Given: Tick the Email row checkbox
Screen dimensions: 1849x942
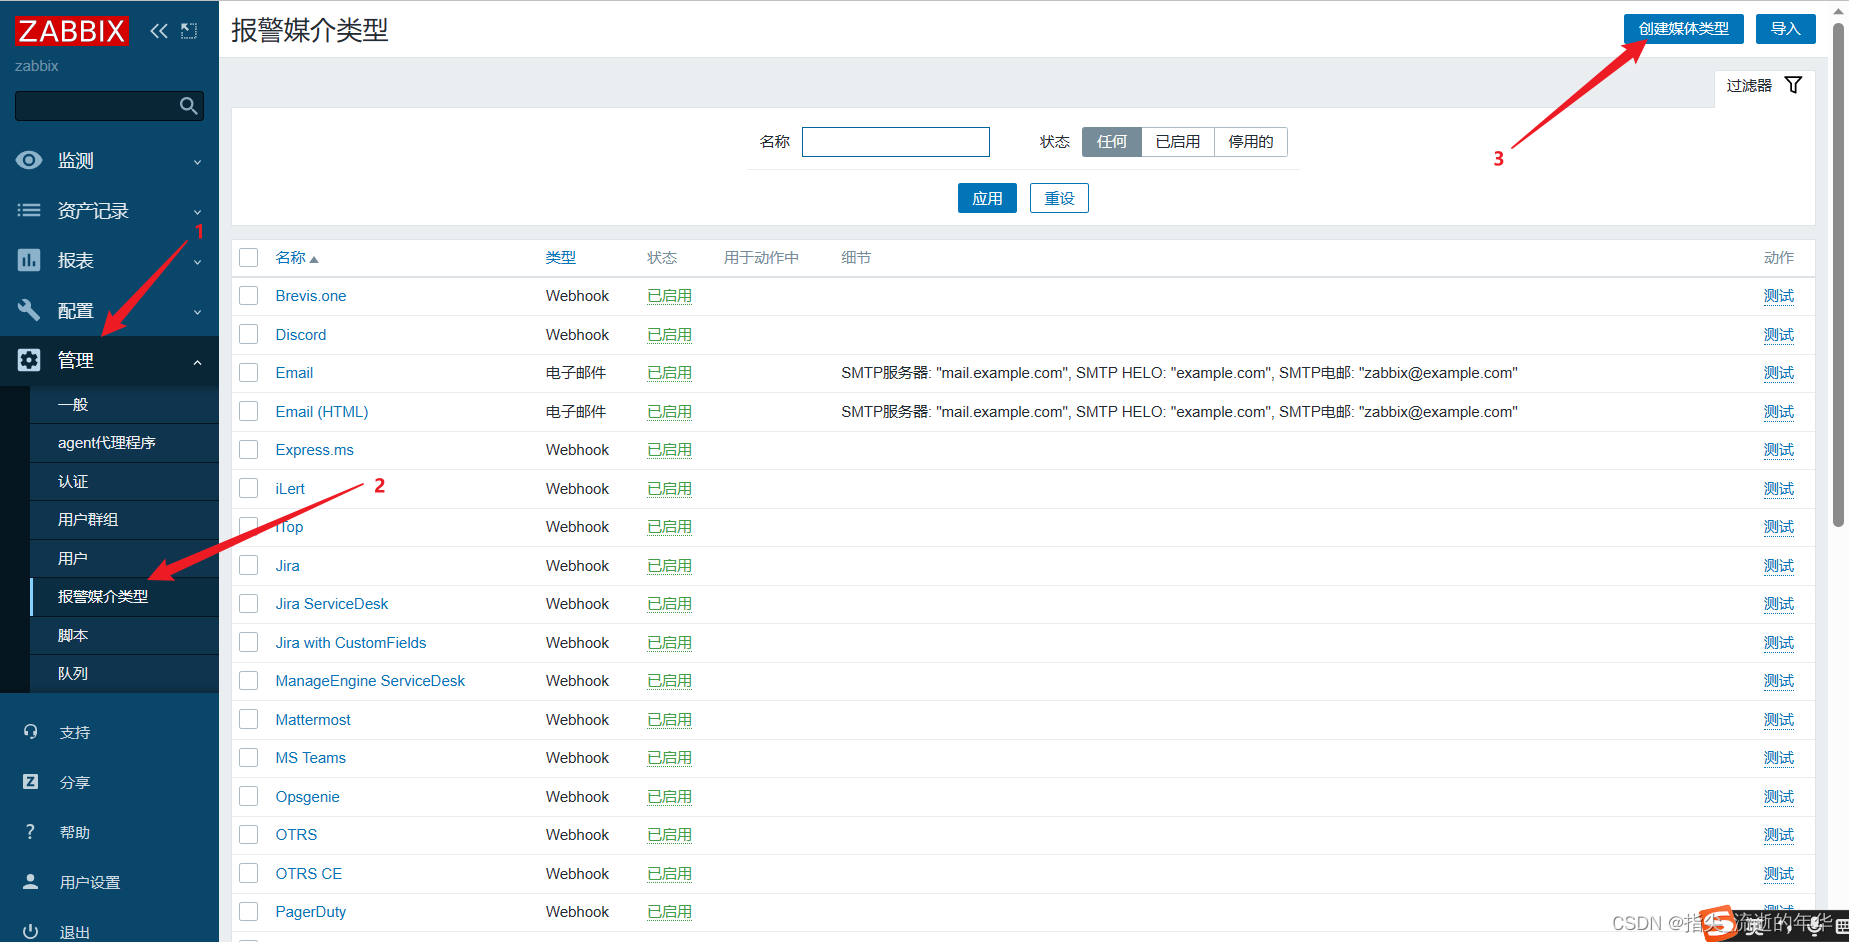Looking at the screenshot, I should pyautogui.click(x=249, y=373).
